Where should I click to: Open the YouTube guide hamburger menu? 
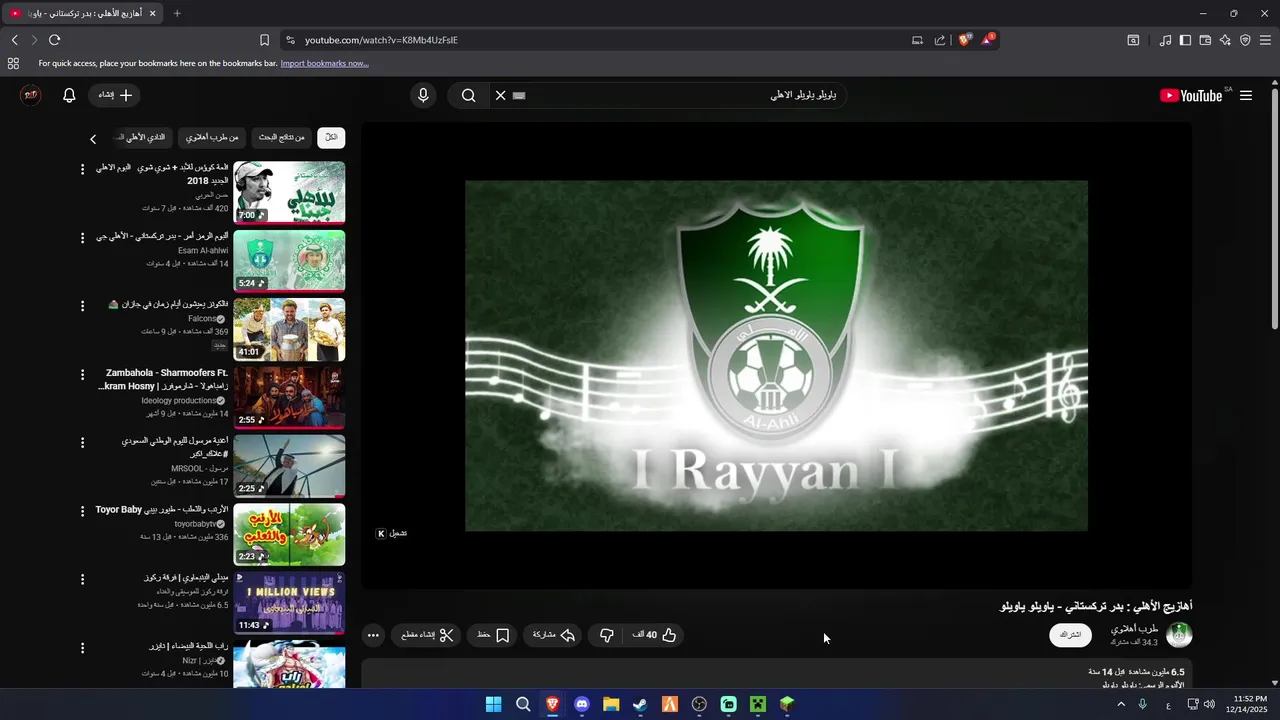(1246, 95)
